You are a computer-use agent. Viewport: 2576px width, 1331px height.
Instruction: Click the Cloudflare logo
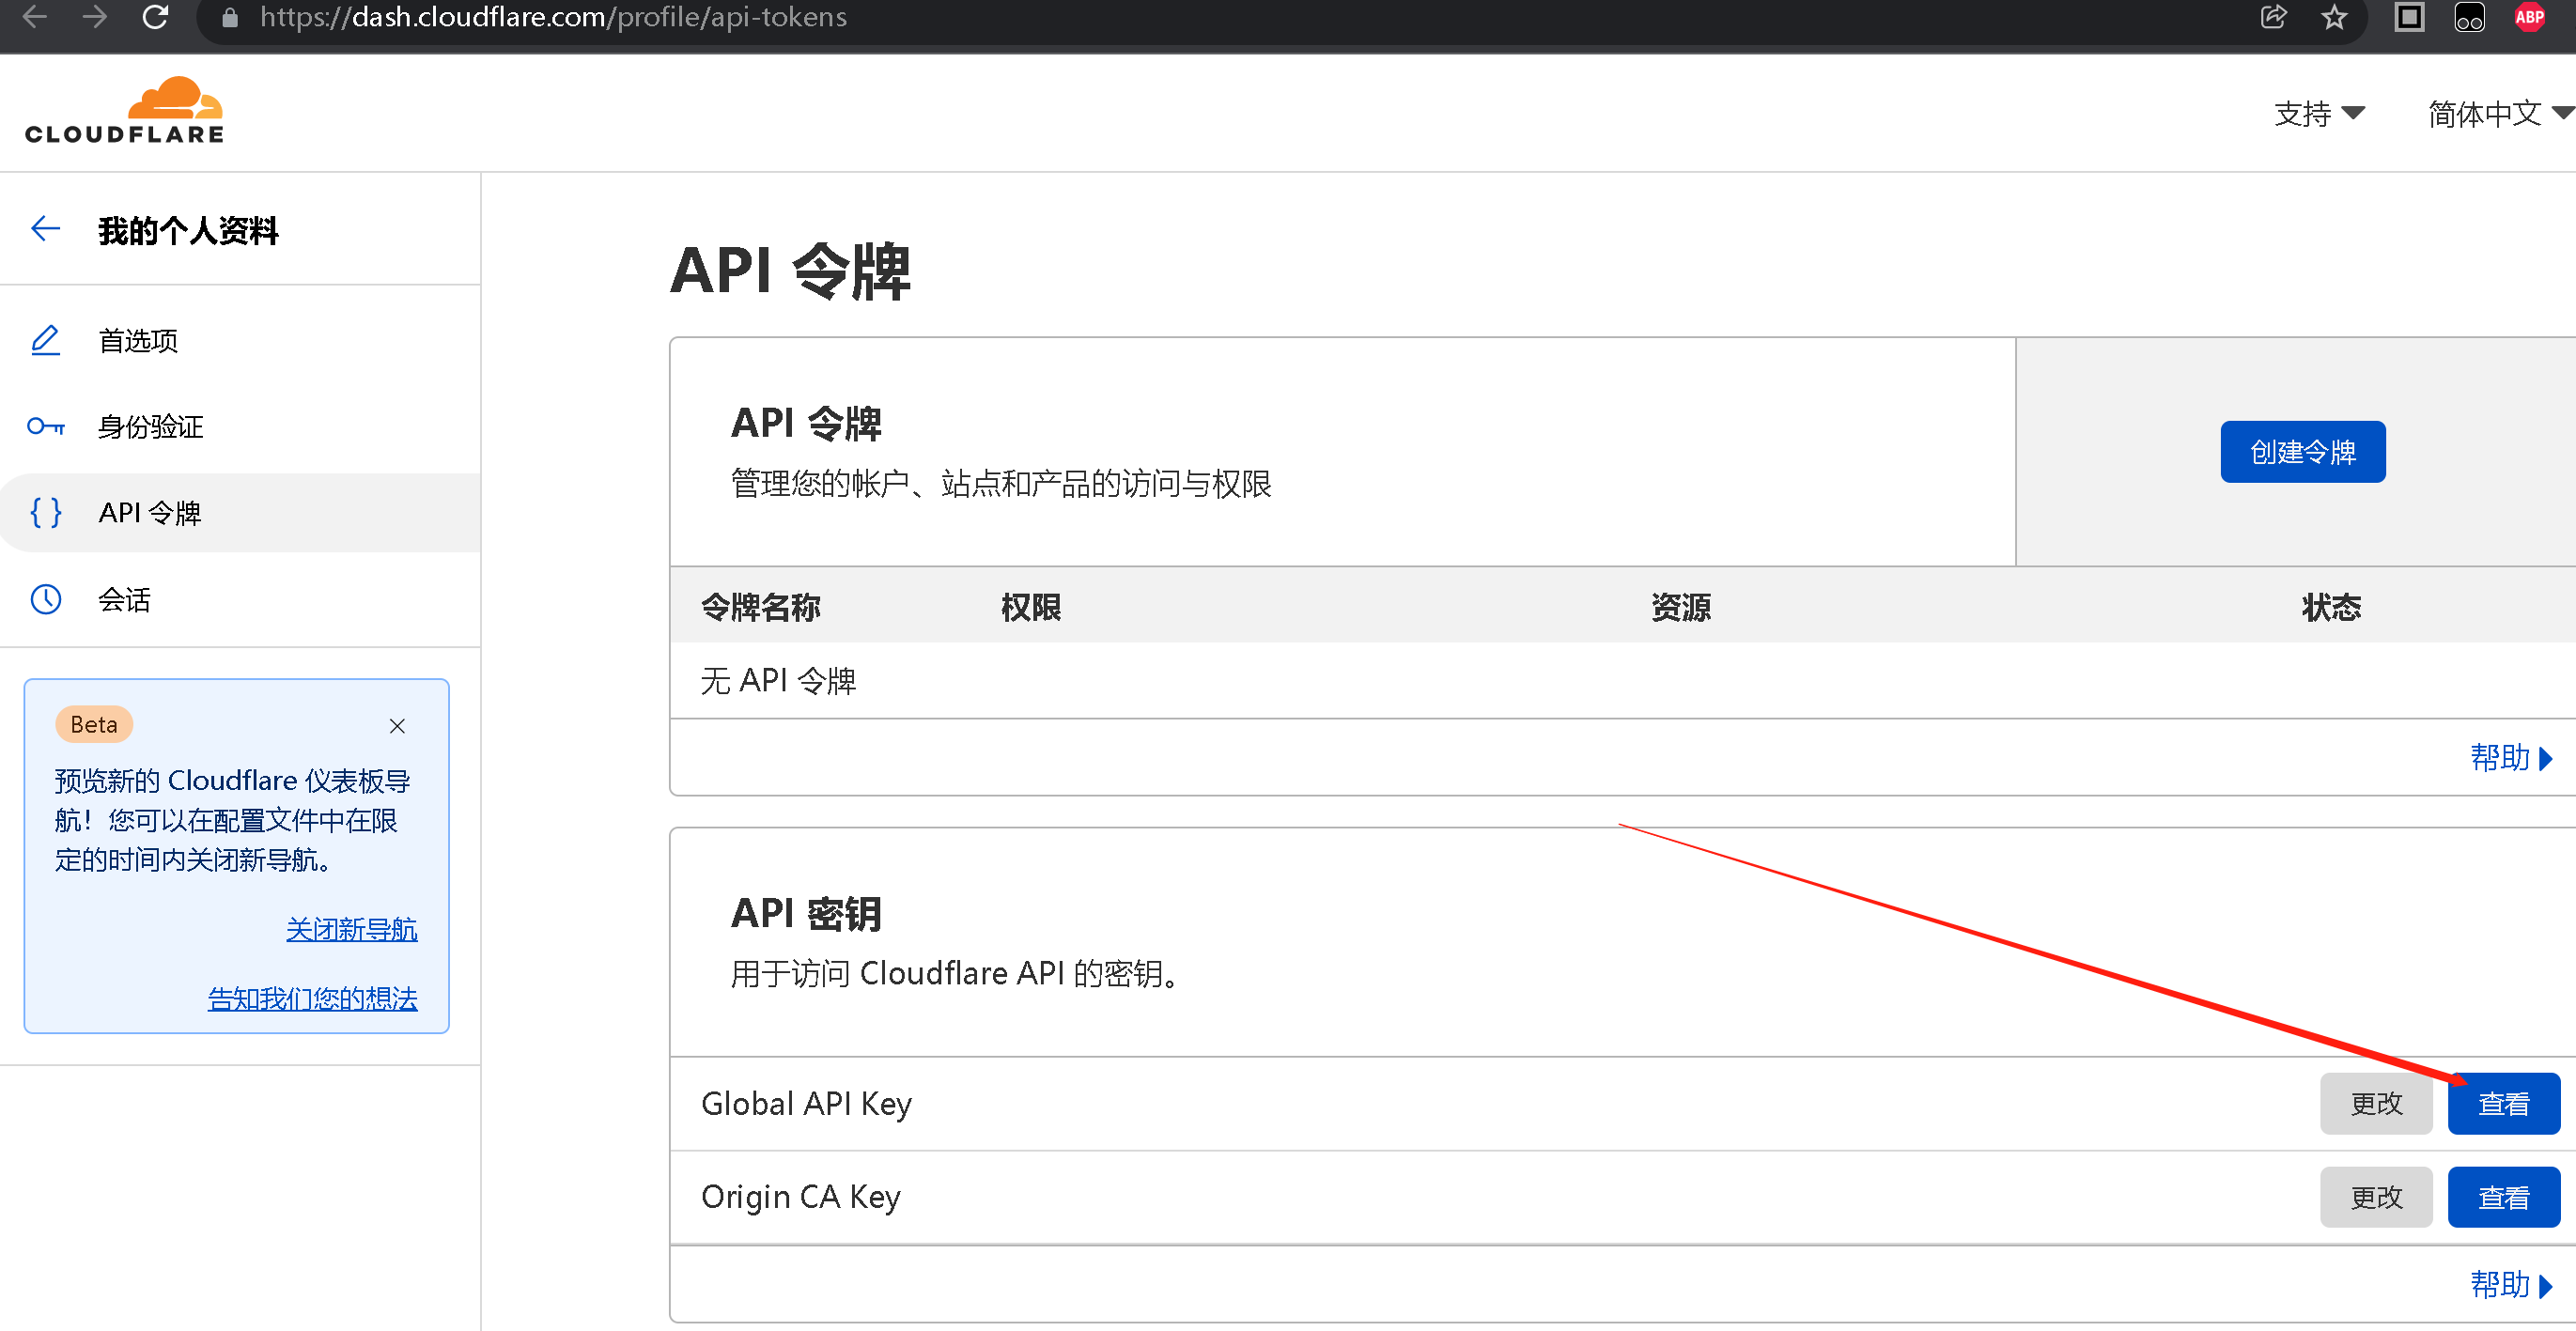coord(125,111)
